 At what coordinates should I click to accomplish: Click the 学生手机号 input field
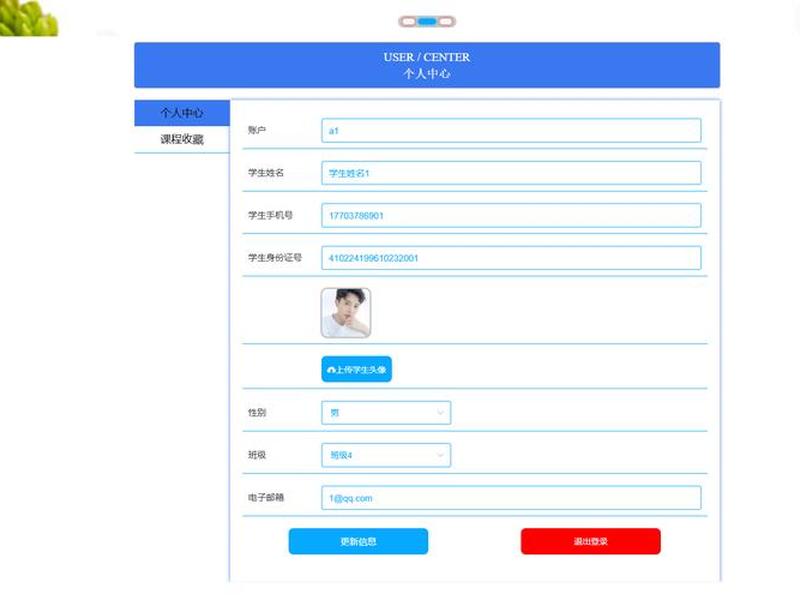(x=511, y=215)
